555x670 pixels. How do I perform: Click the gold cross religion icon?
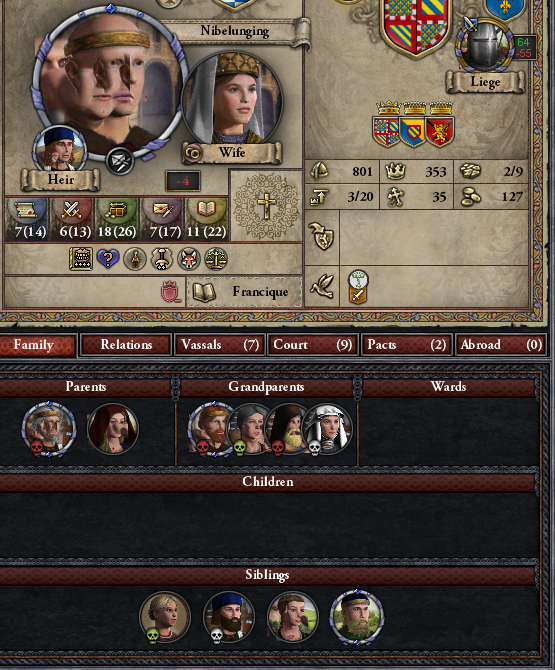[x=266, y=206]
